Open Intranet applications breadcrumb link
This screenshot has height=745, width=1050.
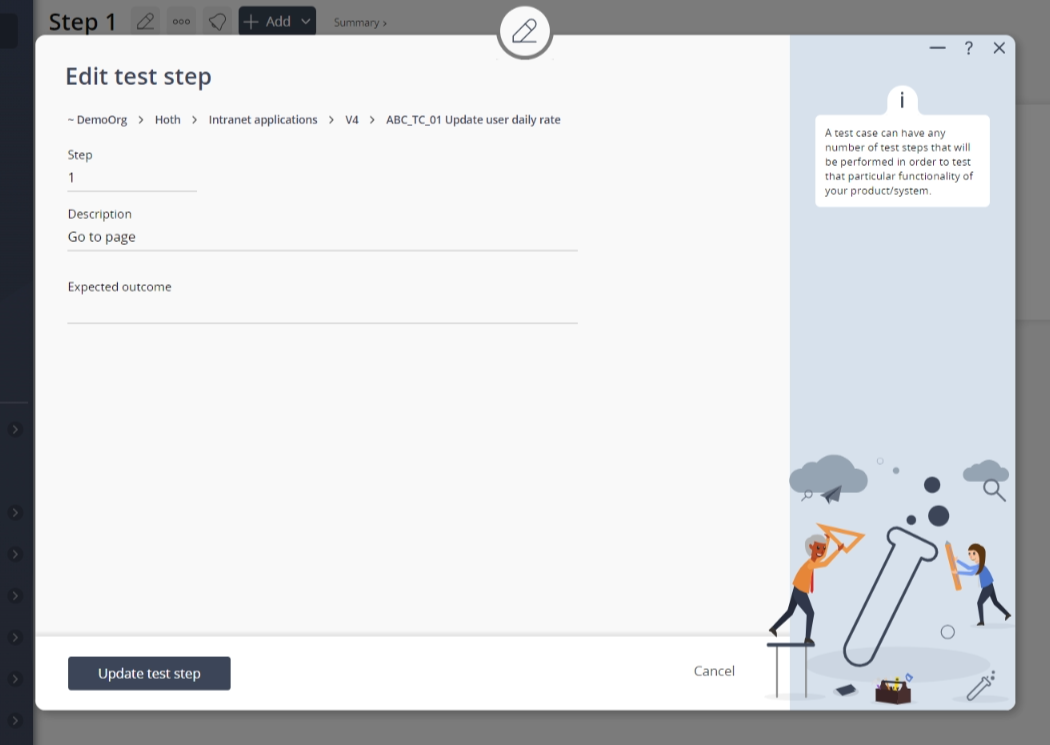tap(263, 120)
